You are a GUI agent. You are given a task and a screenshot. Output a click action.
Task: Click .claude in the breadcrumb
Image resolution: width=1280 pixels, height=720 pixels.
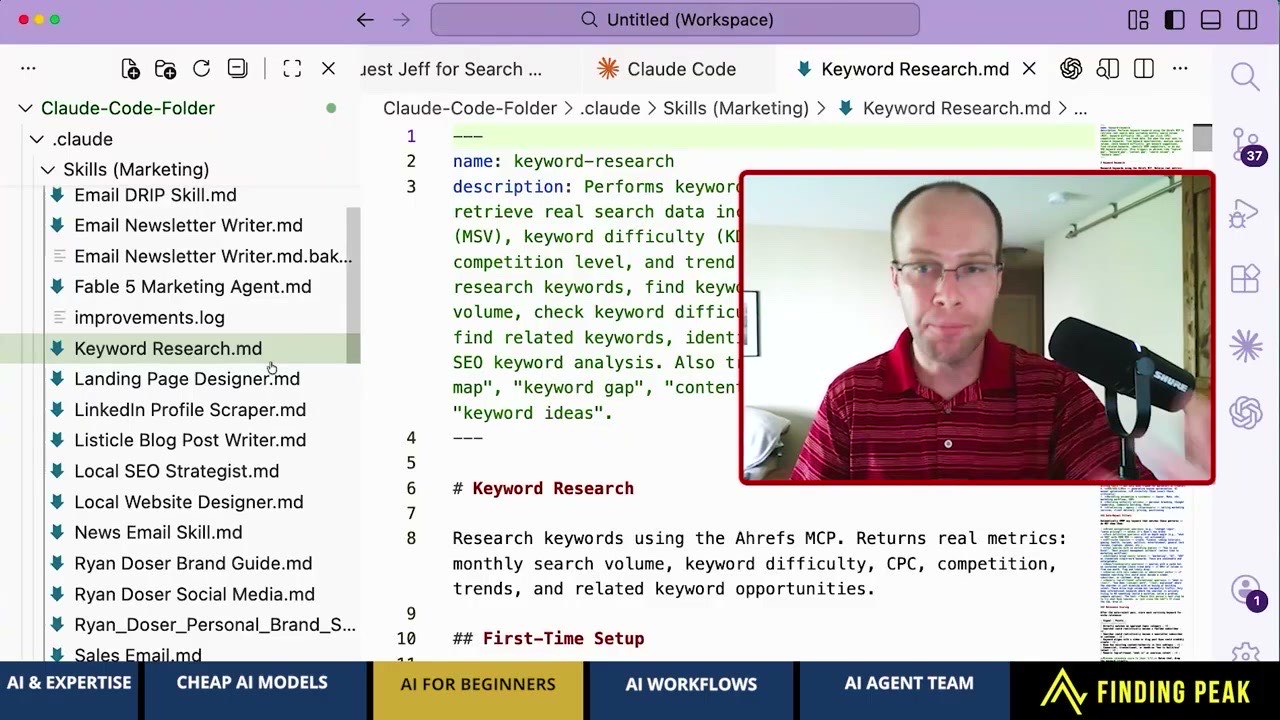(x=610, y=108)
